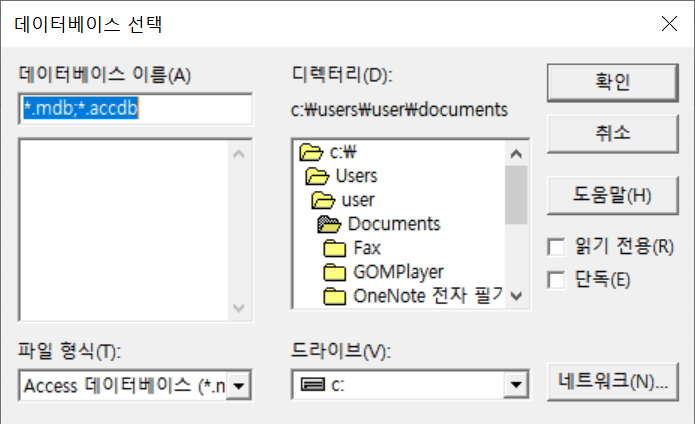Click the user folder icon
The height and width of the screenshot is (424, 695).
(324, 200)
